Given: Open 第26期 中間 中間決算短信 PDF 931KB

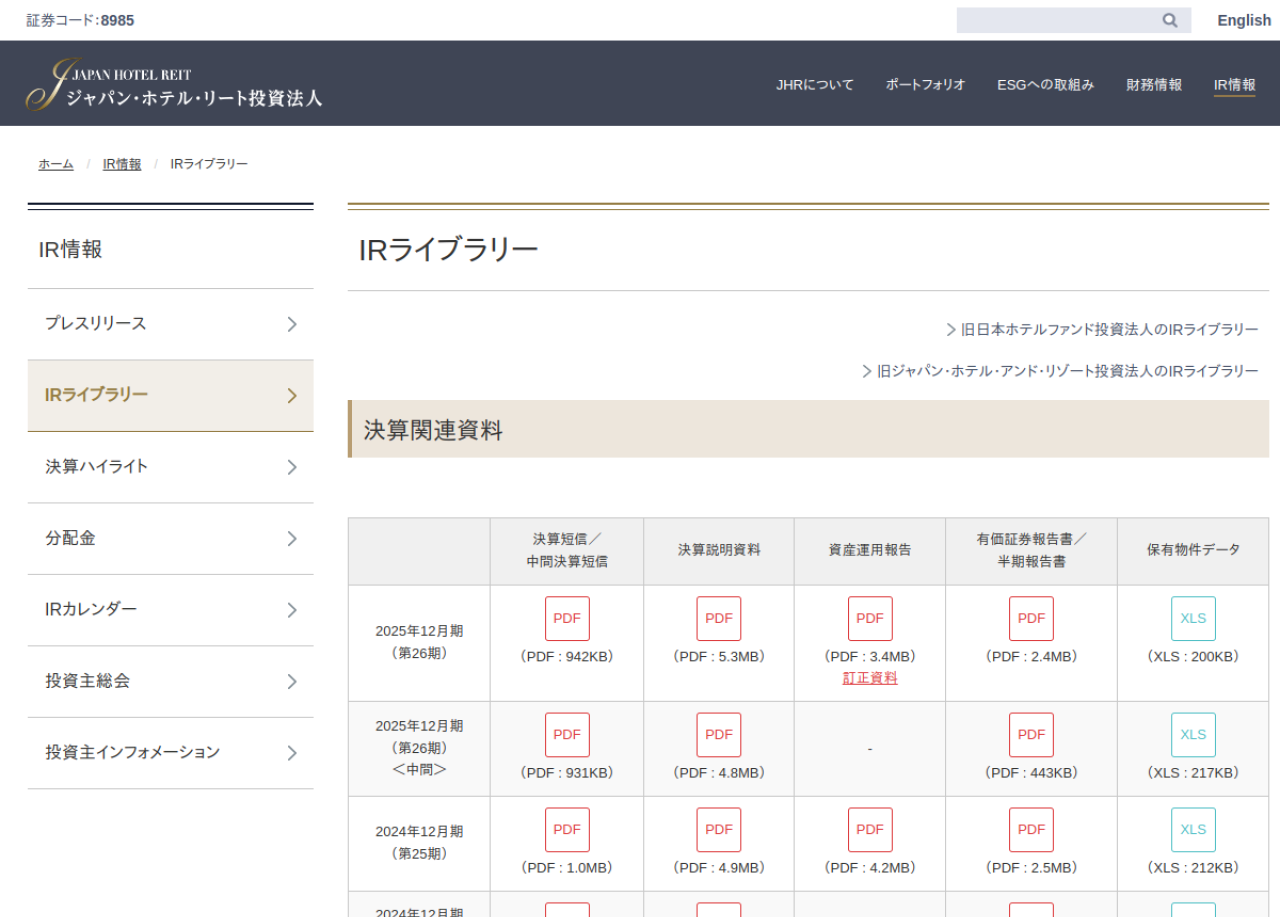Looking at the screenshot, I should tap(567, 734).
